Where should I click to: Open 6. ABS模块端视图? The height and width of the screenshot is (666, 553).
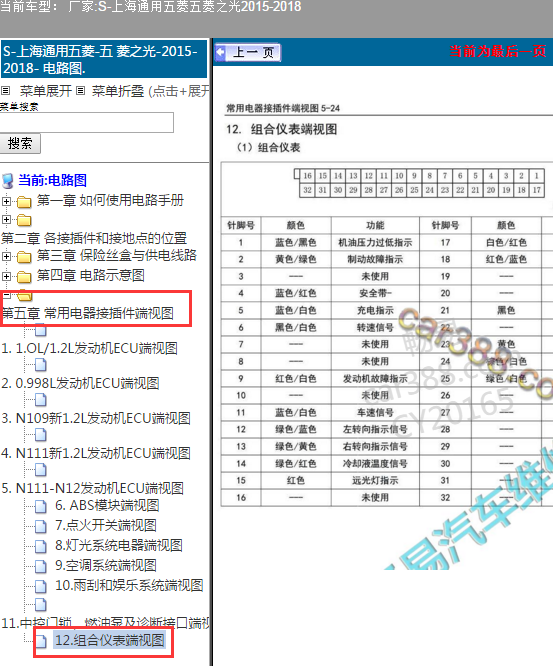tap(107, 505)
